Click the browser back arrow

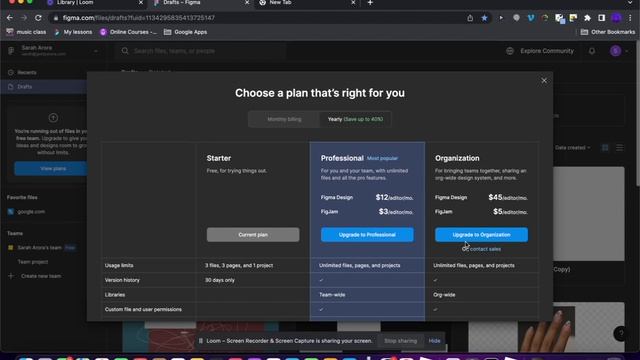[x=10, y=18]
